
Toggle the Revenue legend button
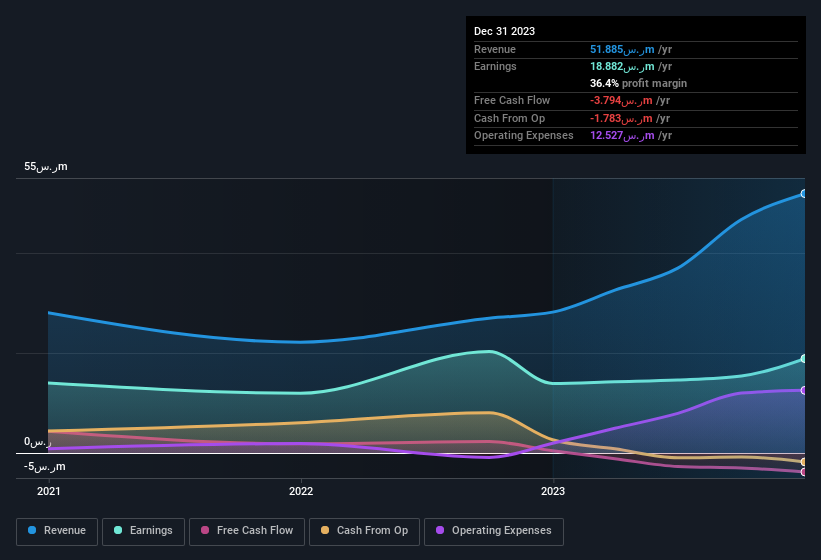click(57, 531)
